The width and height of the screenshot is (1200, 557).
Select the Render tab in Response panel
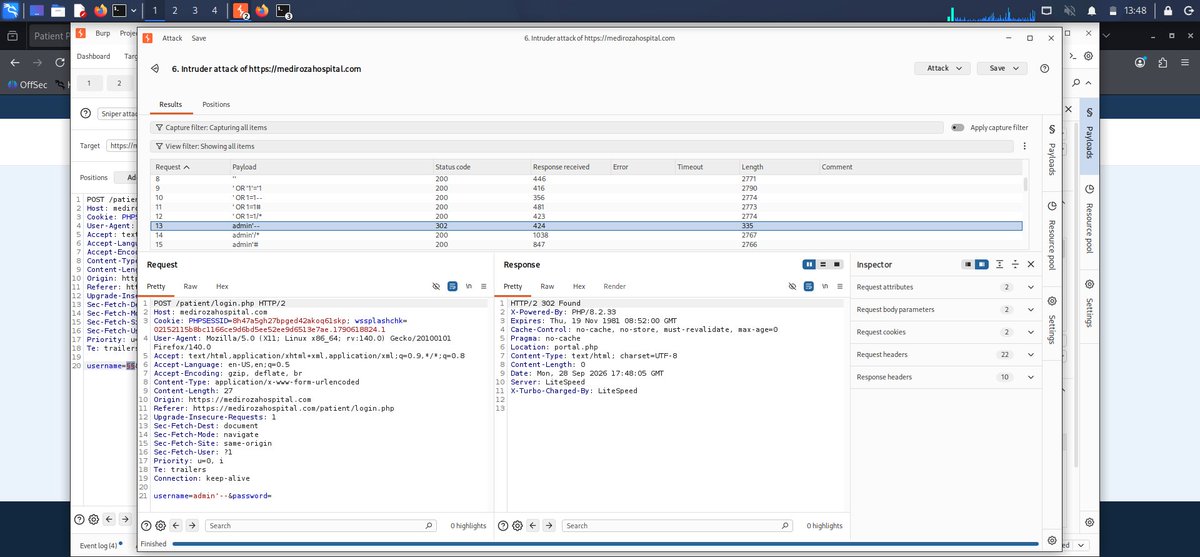click(615, 286)
